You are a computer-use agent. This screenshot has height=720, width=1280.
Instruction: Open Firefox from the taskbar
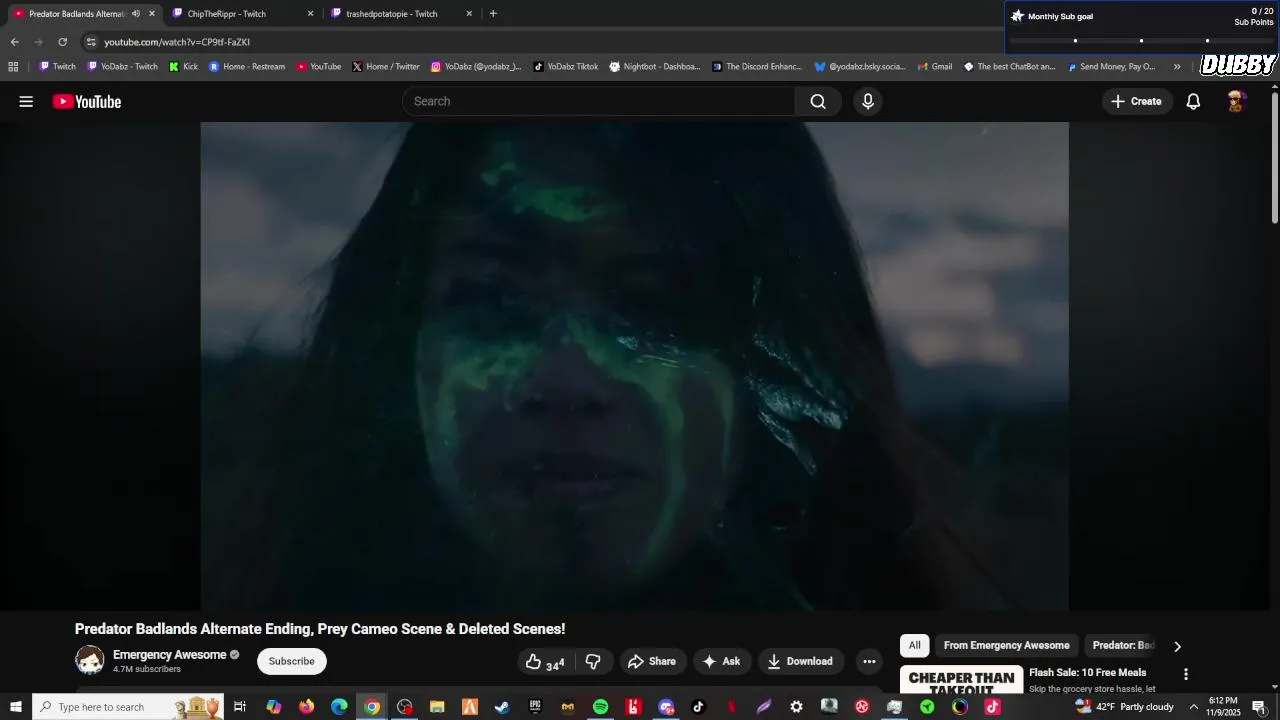tap(306, 707)
